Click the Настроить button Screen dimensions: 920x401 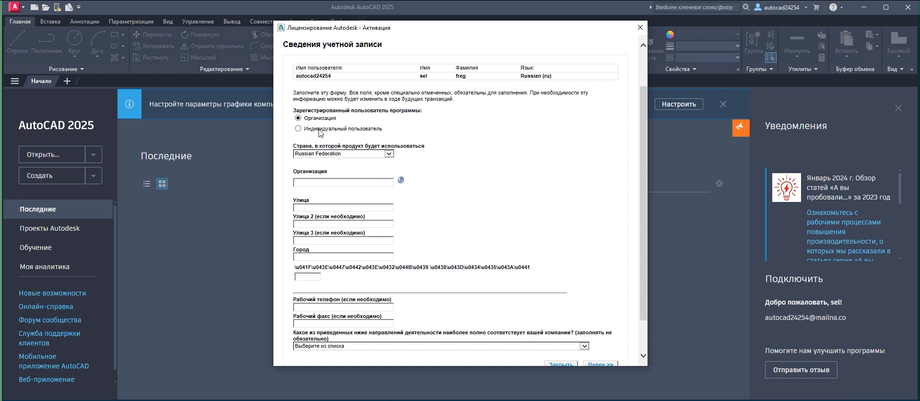[679, 104]
